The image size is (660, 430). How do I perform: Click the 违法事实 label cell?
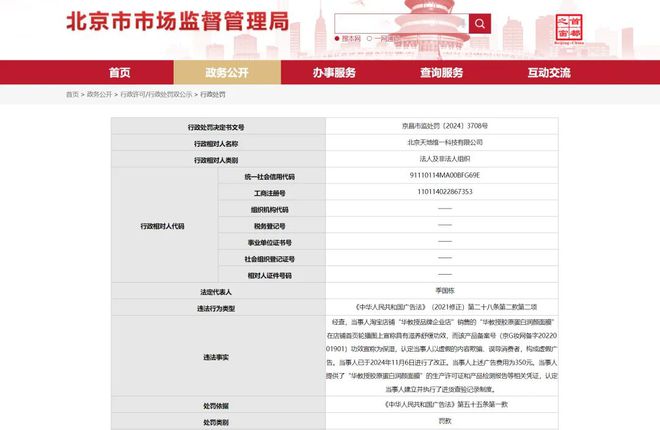[x=218, y=357]
